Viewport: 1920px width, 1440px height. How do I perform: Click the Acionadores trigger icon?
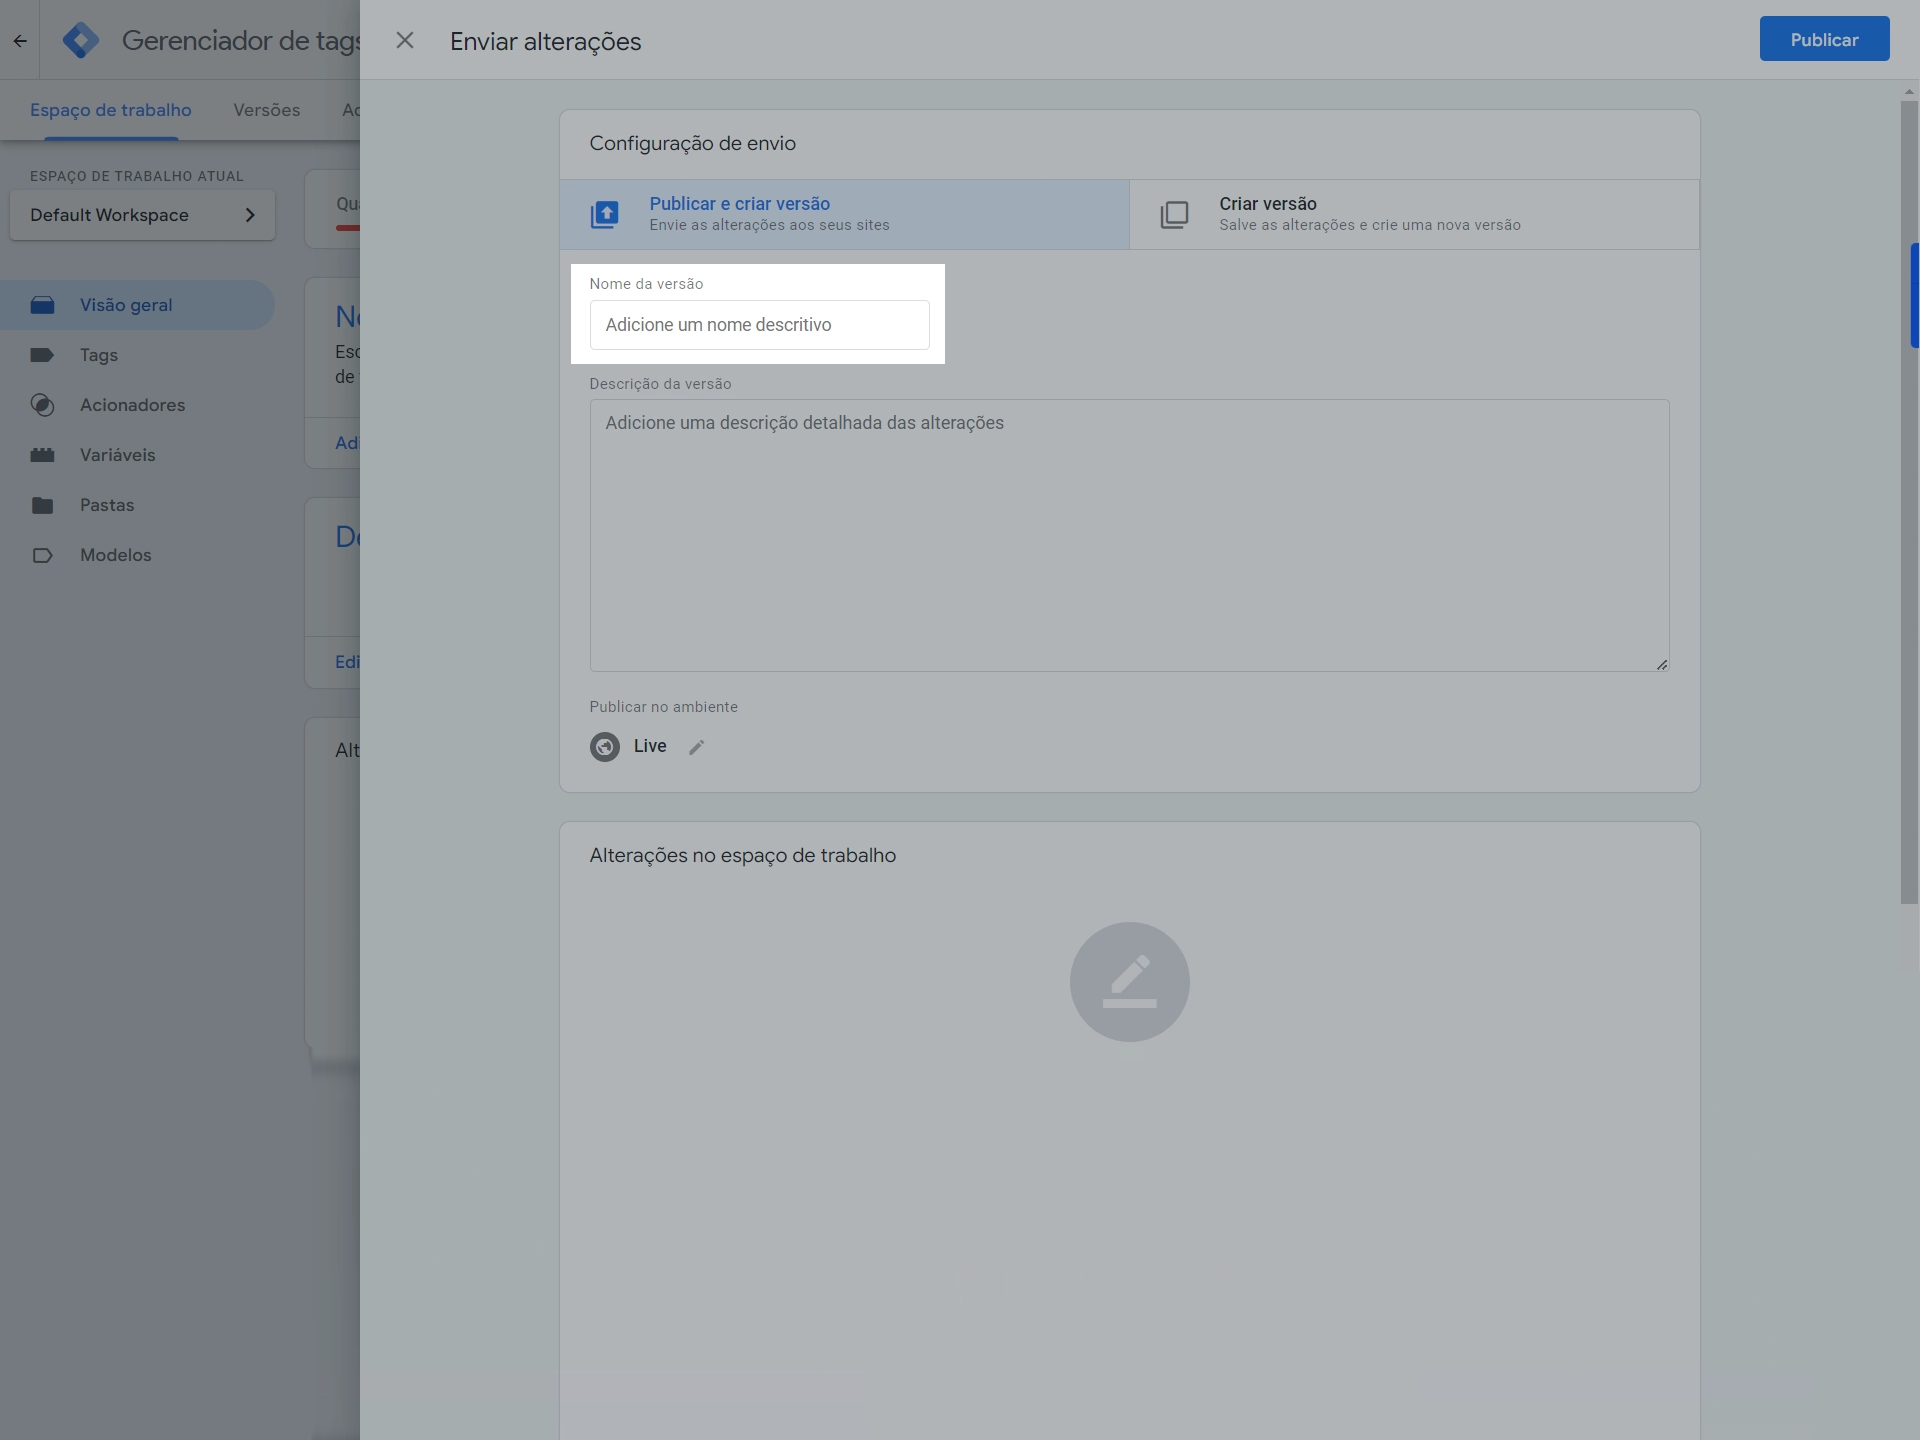coord(42,405)
